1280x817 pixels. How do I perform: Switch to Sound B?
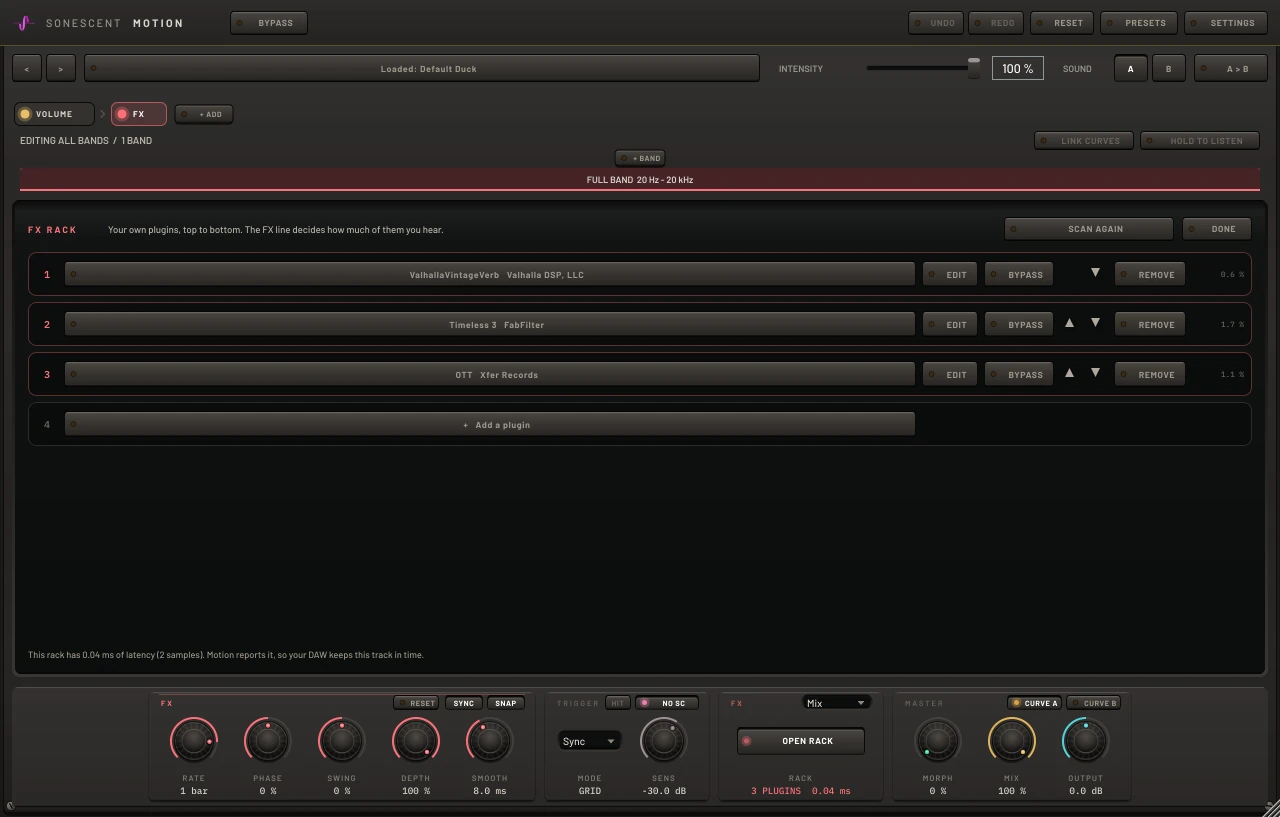click(1168, 69)
